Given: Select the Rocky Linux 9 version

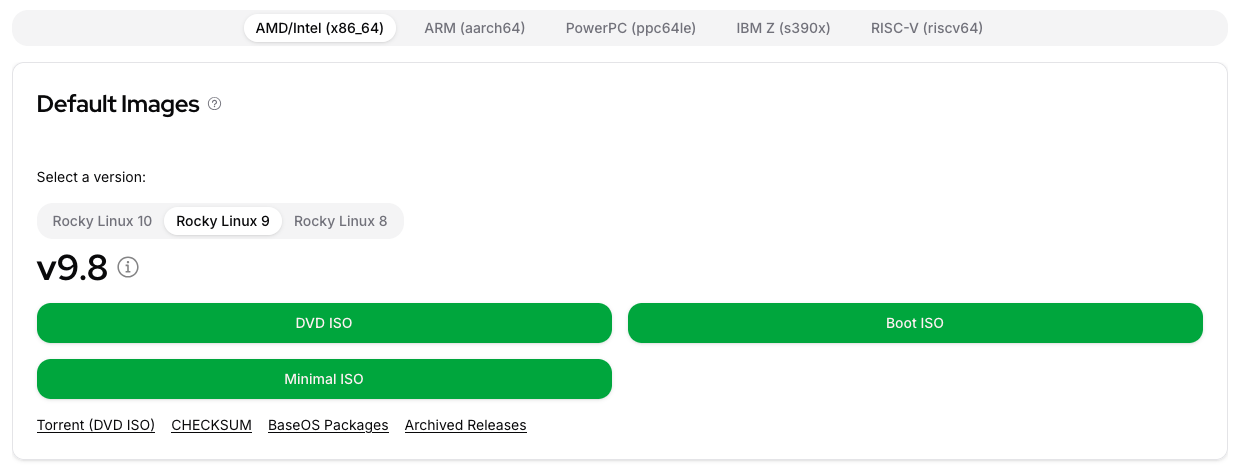Looking at the screenshot, I should 223,221.
